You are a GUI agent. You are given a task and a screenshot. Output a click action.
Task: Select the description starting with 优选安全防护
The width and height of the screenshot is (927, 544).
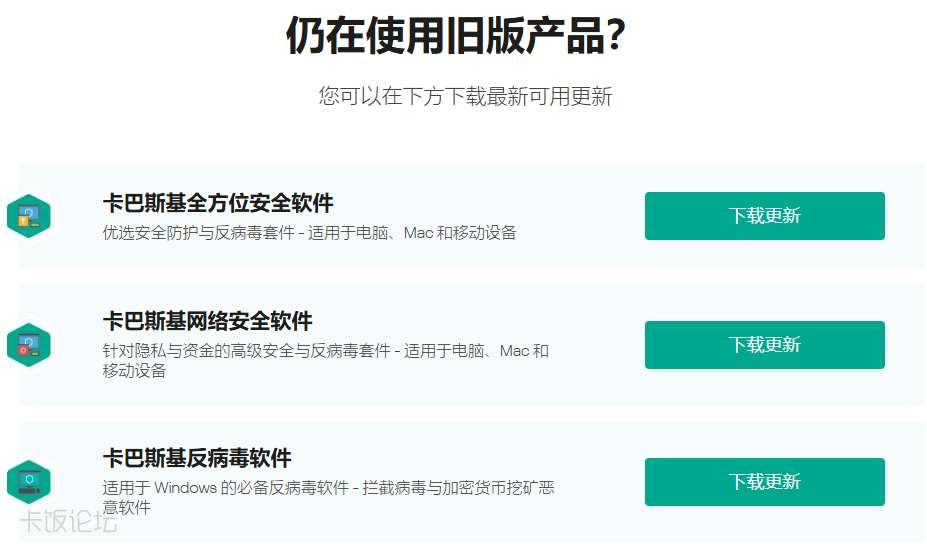click(309, 233)
